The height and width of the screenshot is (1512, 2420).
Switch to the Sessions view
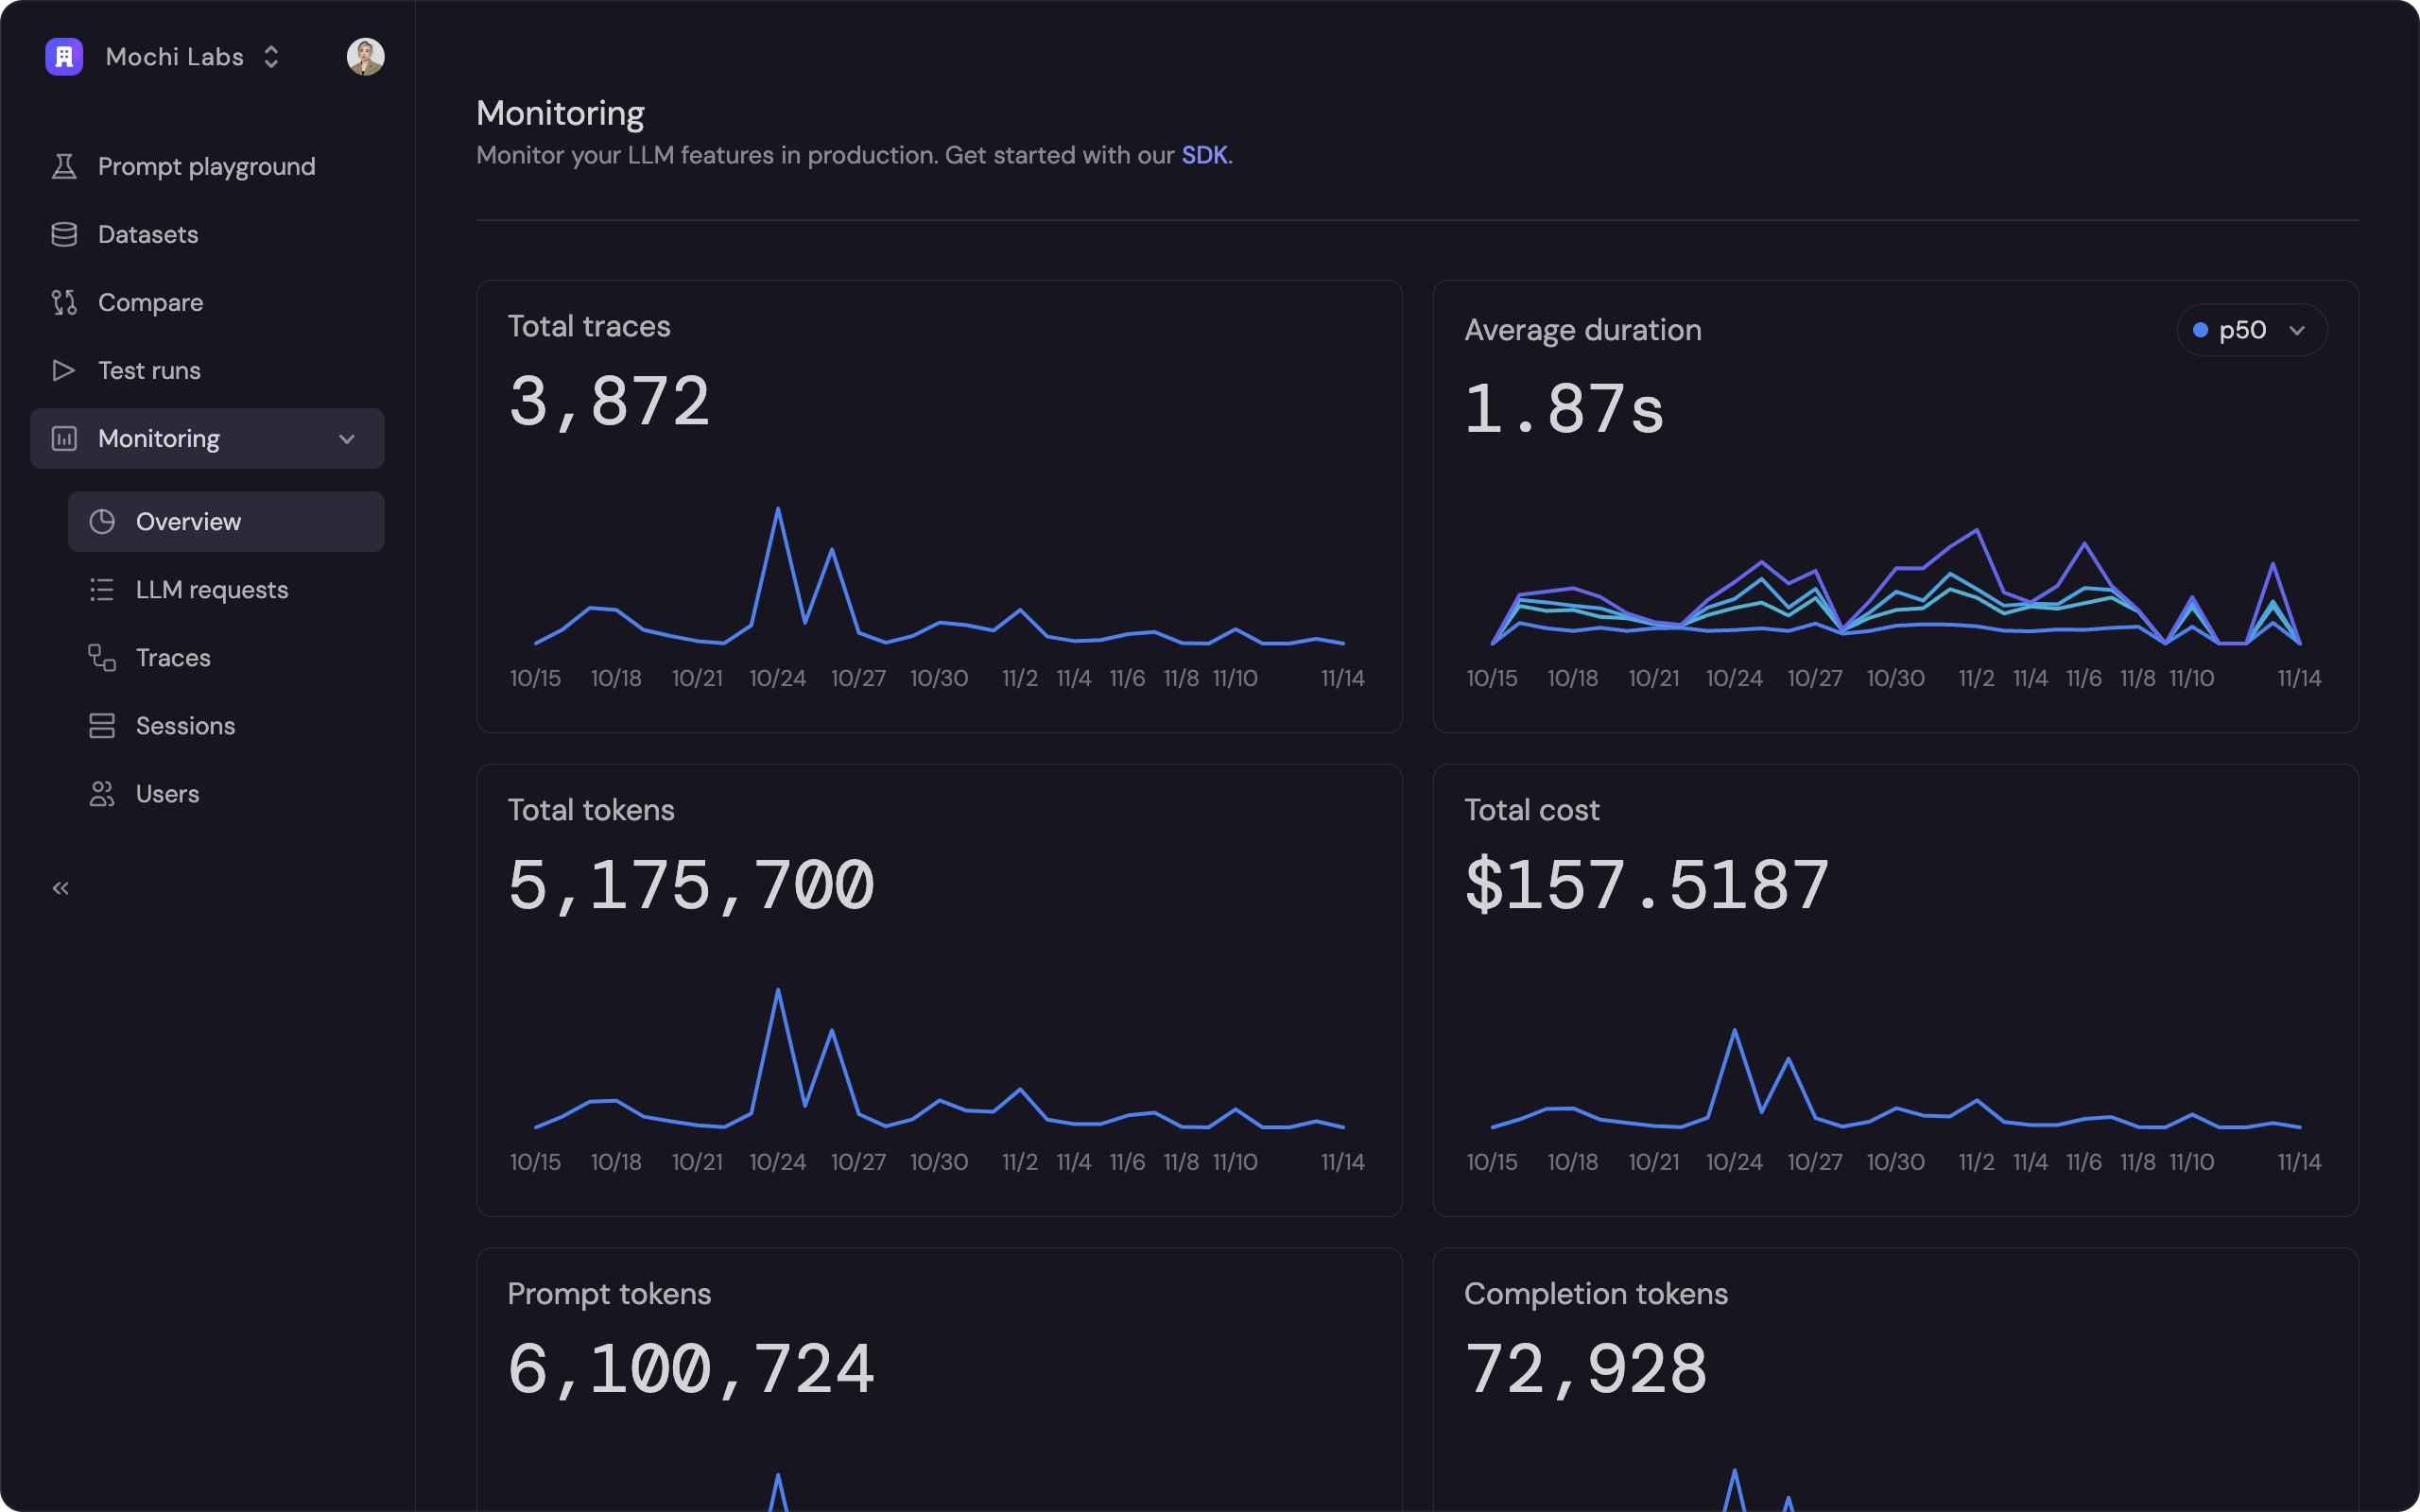[x=186, y=725]
